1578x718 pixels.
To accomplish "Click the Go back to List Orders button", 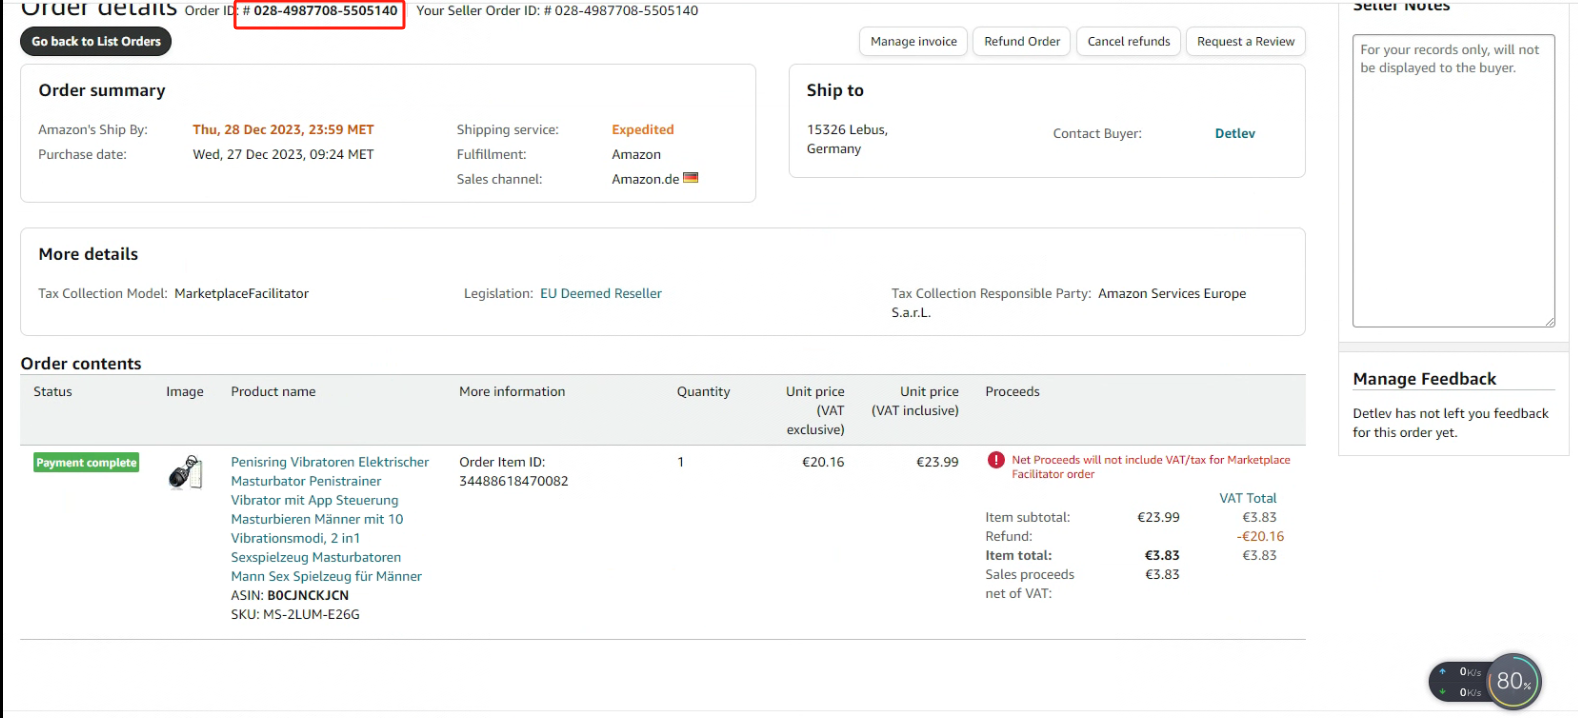I will pos(96,41).
